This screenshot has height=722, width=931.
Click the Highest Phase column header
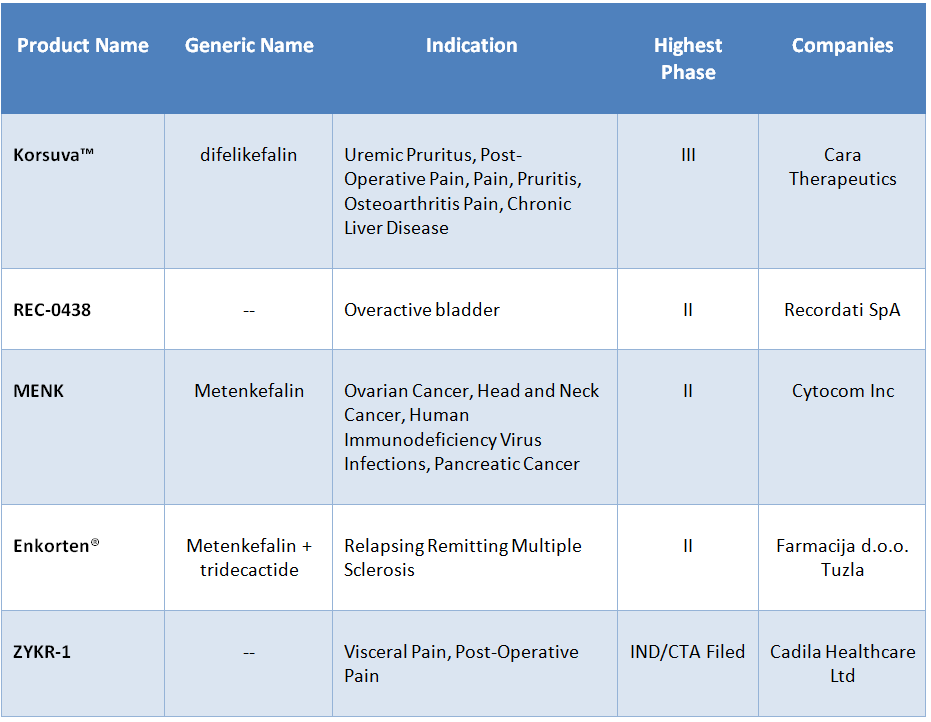[x=688, y=59]
